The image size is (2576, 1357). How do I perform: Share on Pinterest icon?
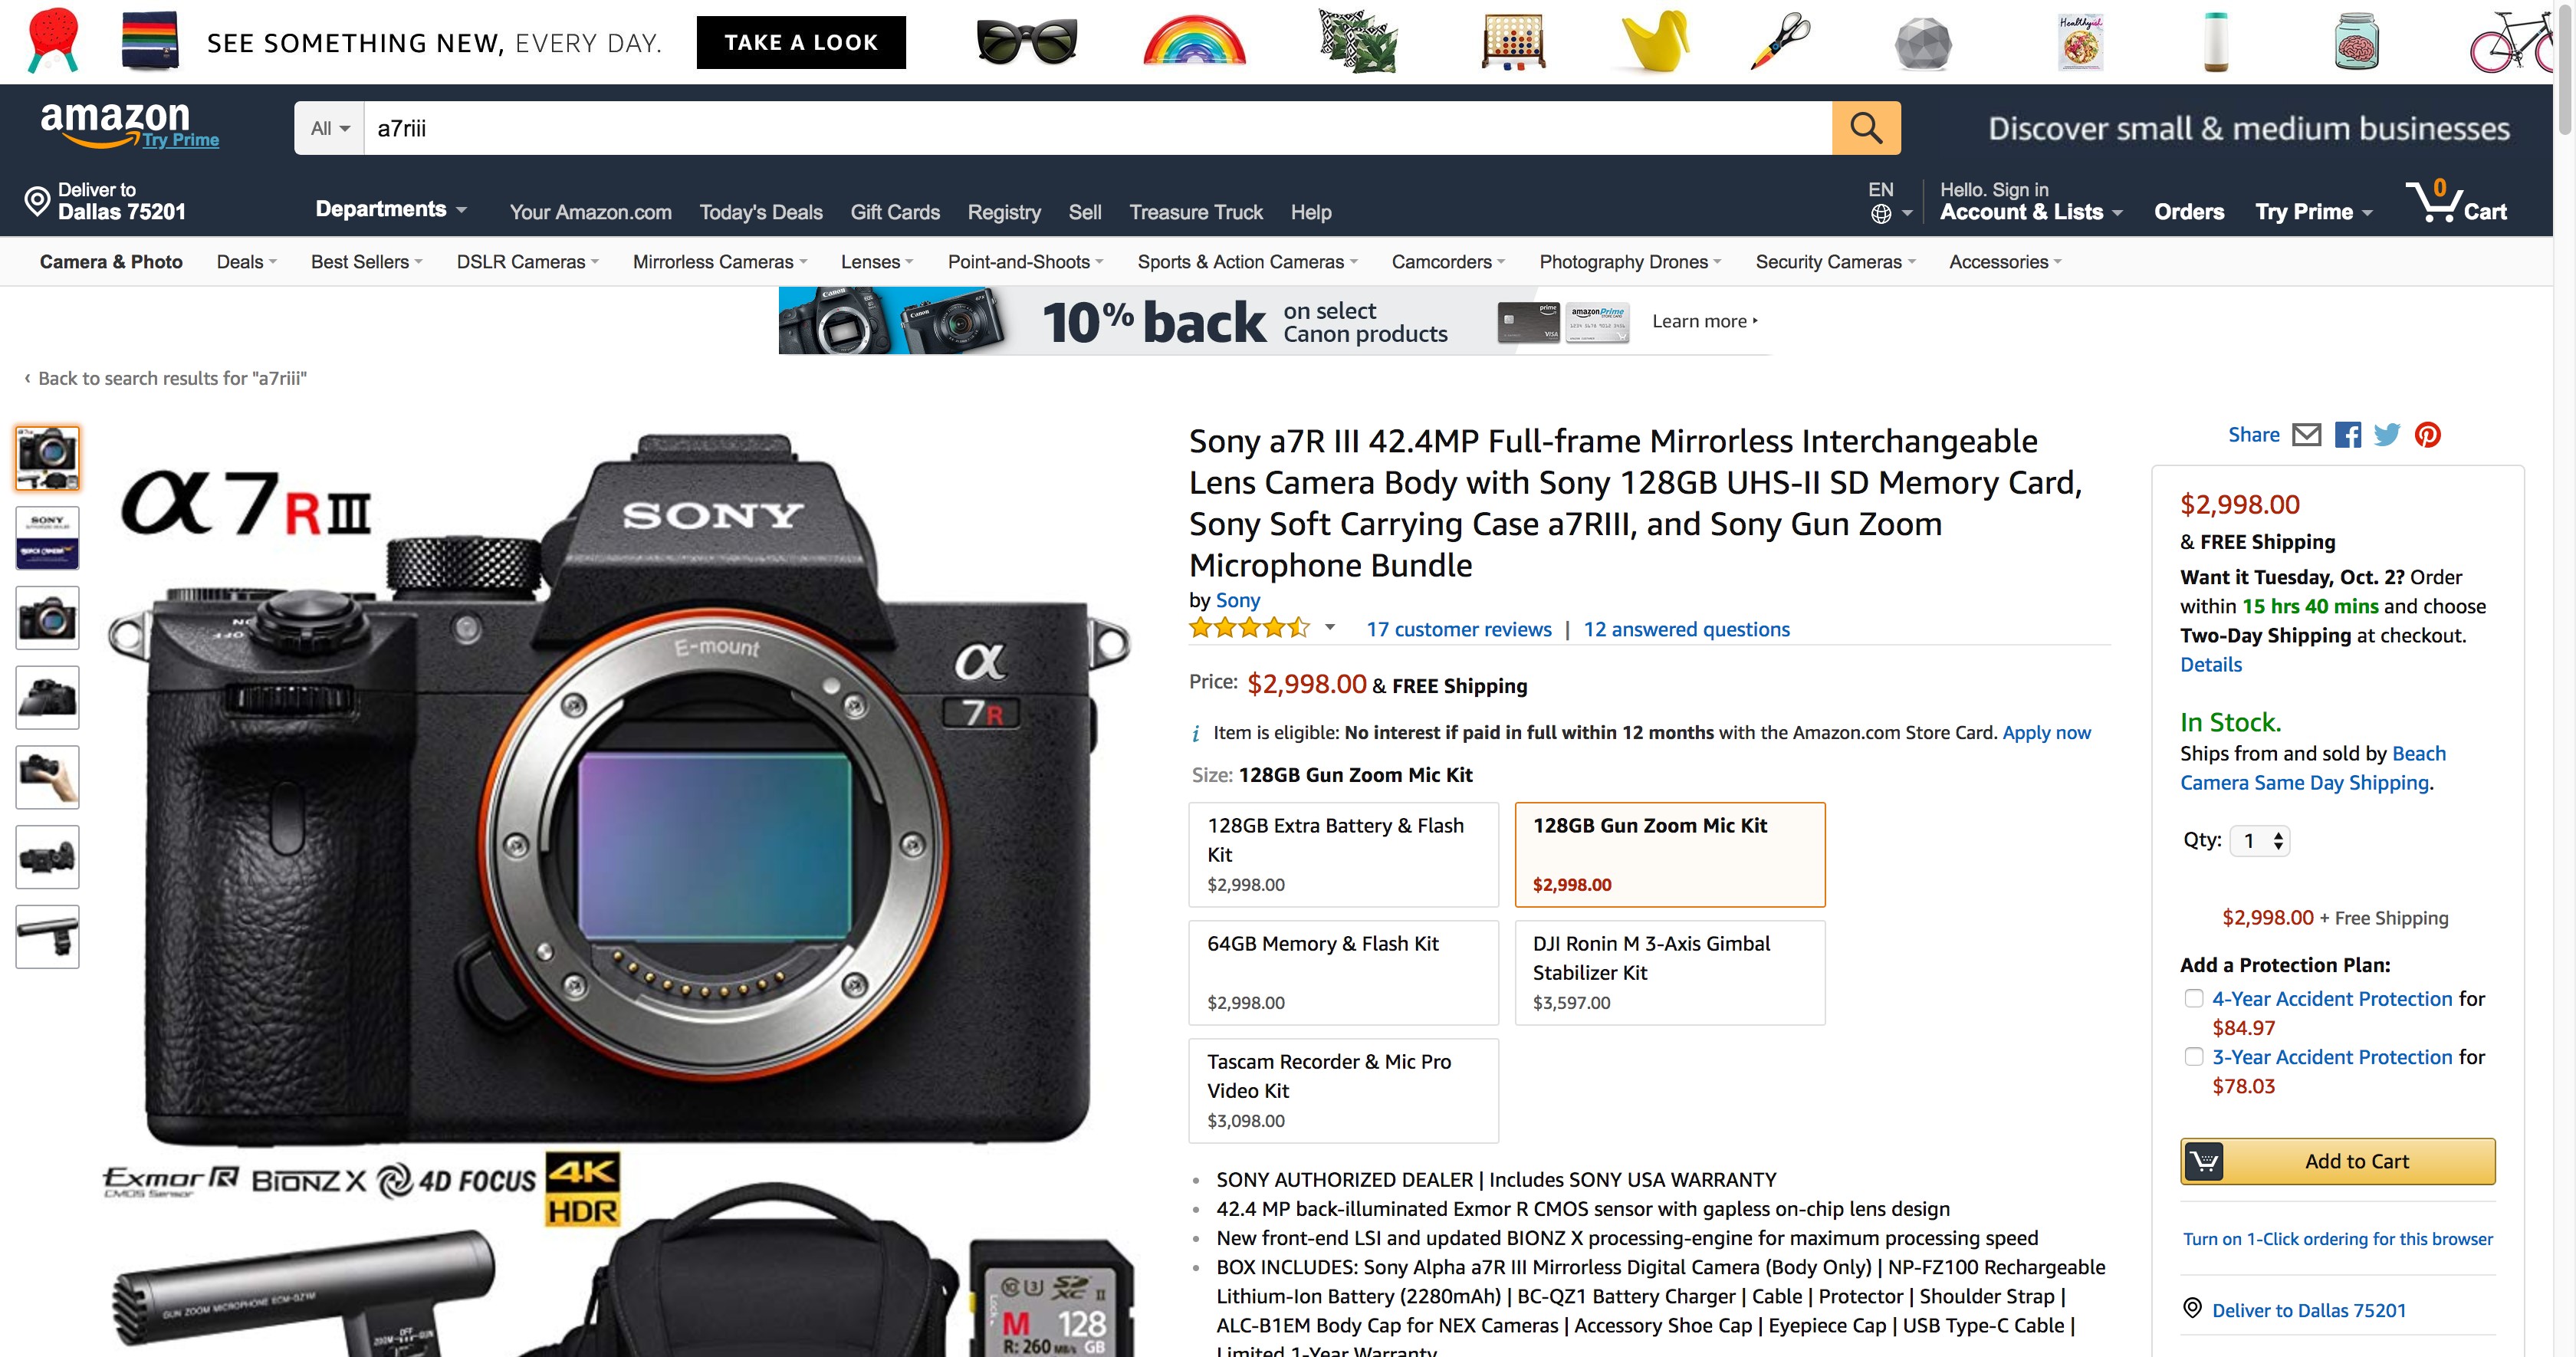coord(2428,435)
